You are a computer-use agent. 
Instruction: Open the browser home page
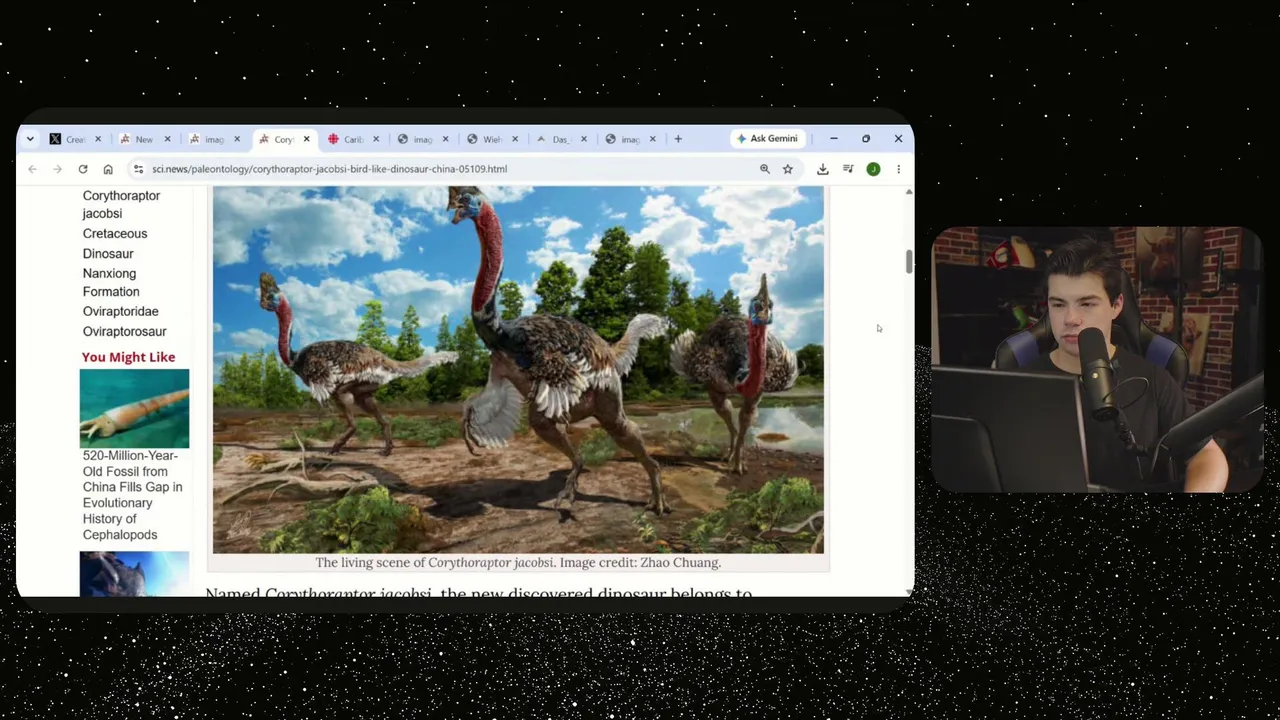click(108, 169)
